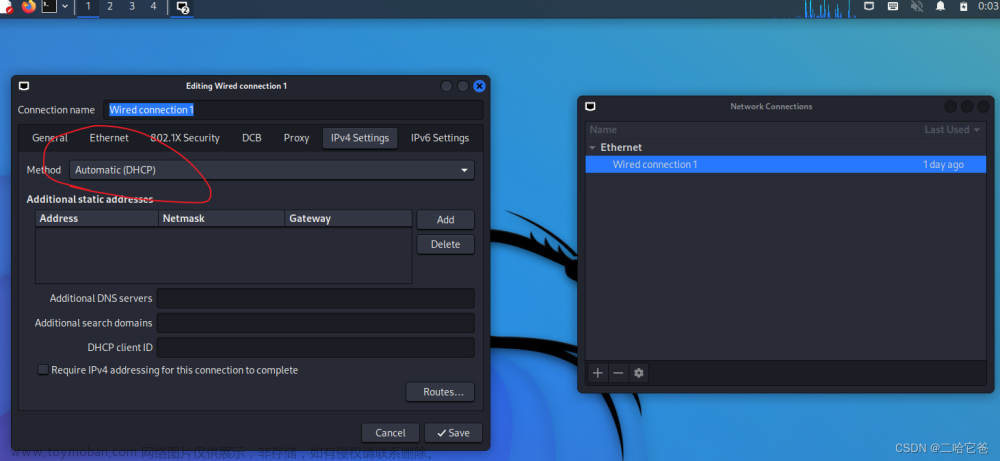The height and width of the screenshot is (461, 1000).
Task: Select Wired connection 1 in Network Connections
Action: [786, 165]
